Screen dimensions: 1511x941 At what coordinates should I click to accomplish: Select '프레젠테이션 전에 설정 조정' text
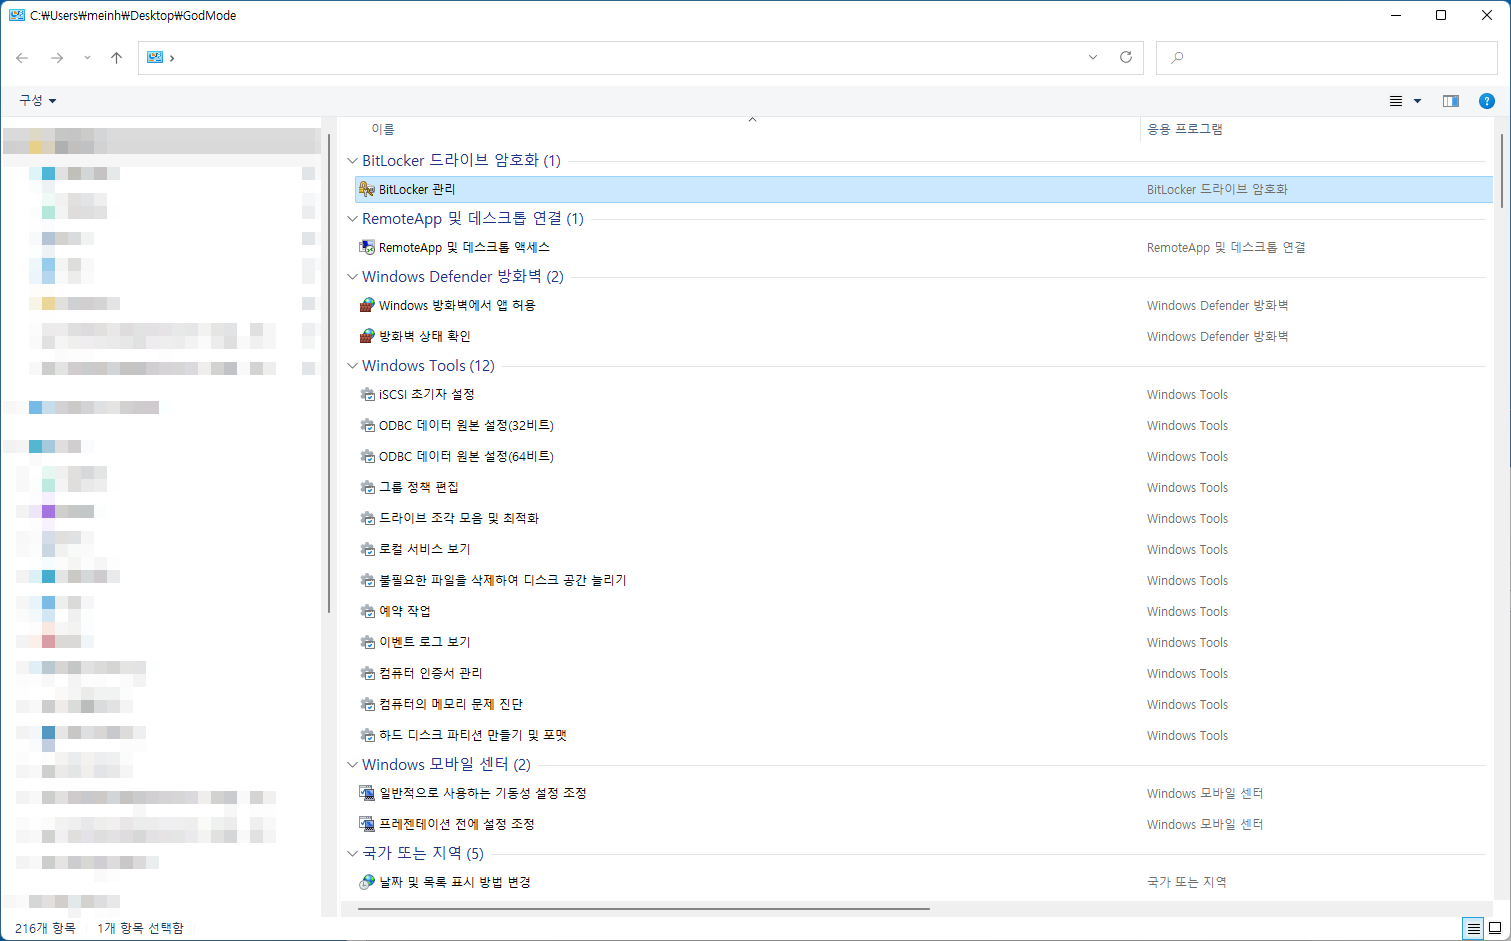pyautogui.click(x=457, y=824)
